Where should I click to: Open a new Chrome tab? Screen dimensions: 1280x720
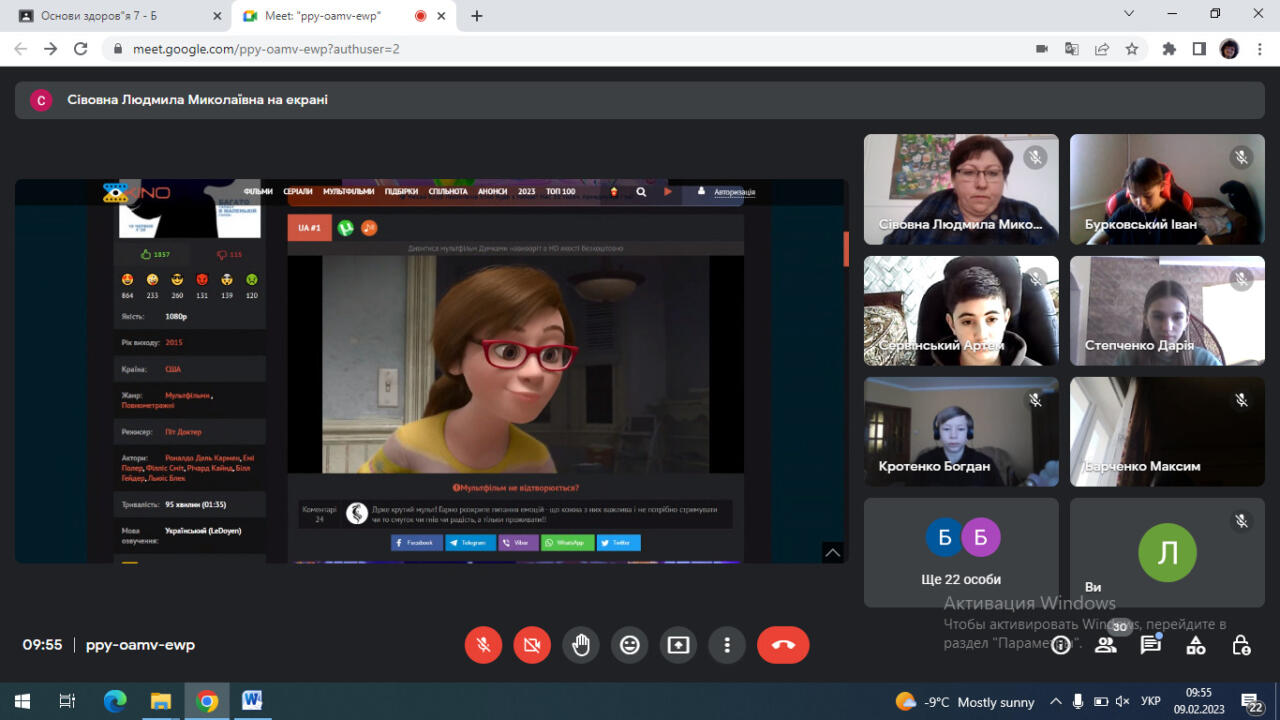[x=477, y=16]
